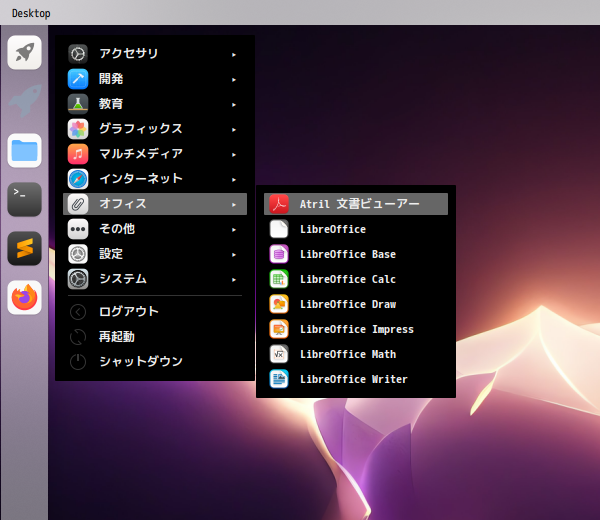Open the アクセサリ menu category
This screenshot has width=600, height=520.
tap(155, 54)
